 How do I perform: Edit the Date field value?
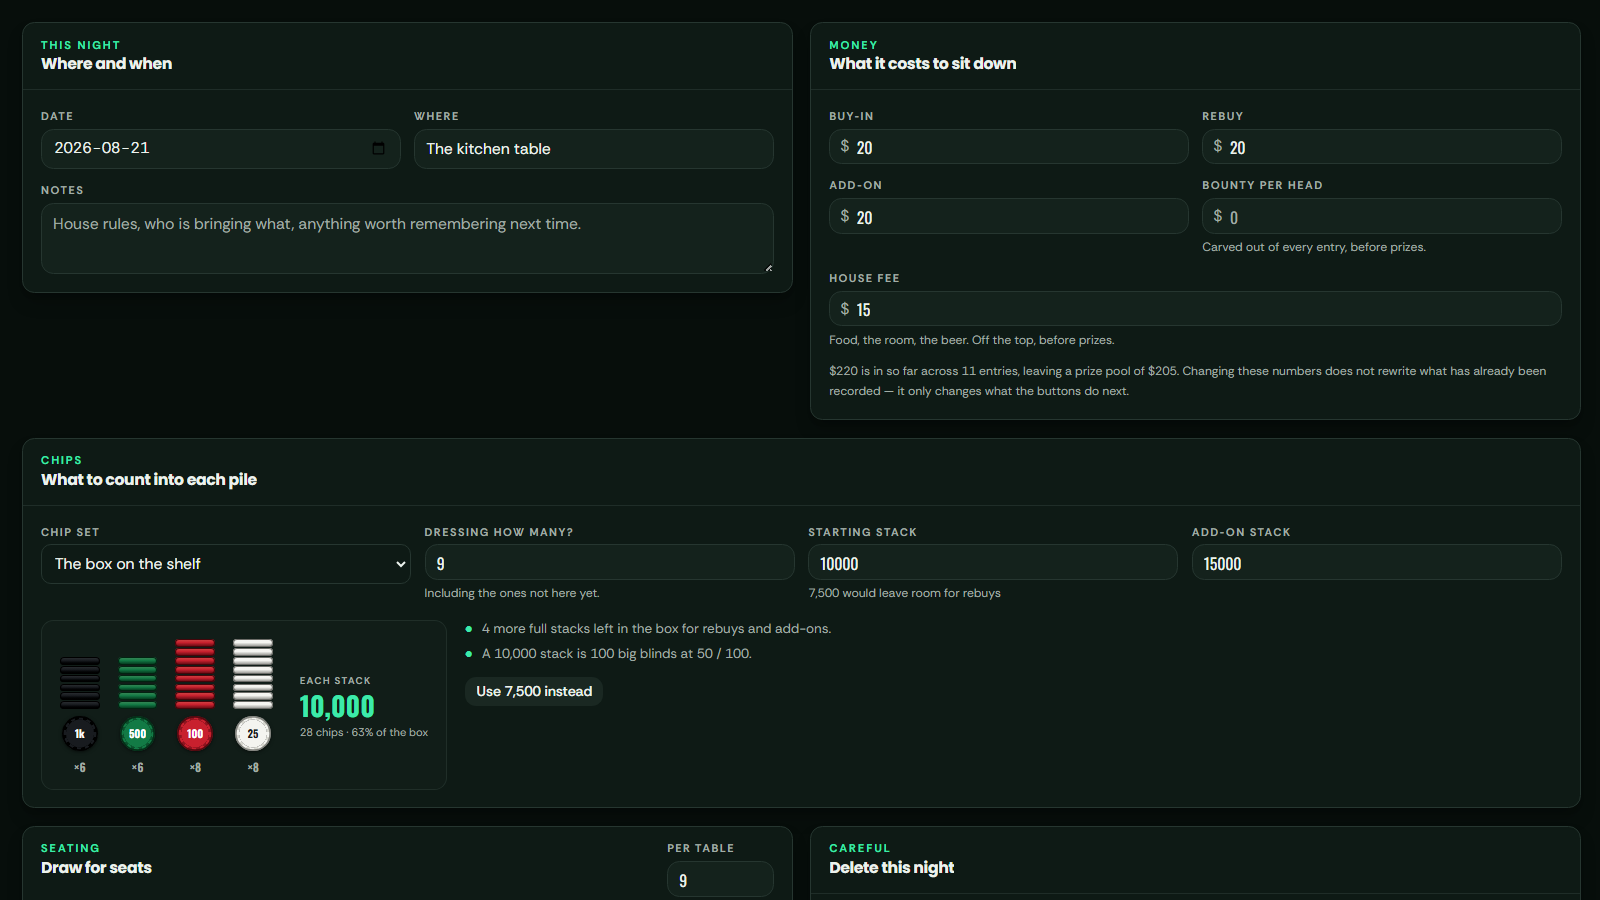[221, 149]
